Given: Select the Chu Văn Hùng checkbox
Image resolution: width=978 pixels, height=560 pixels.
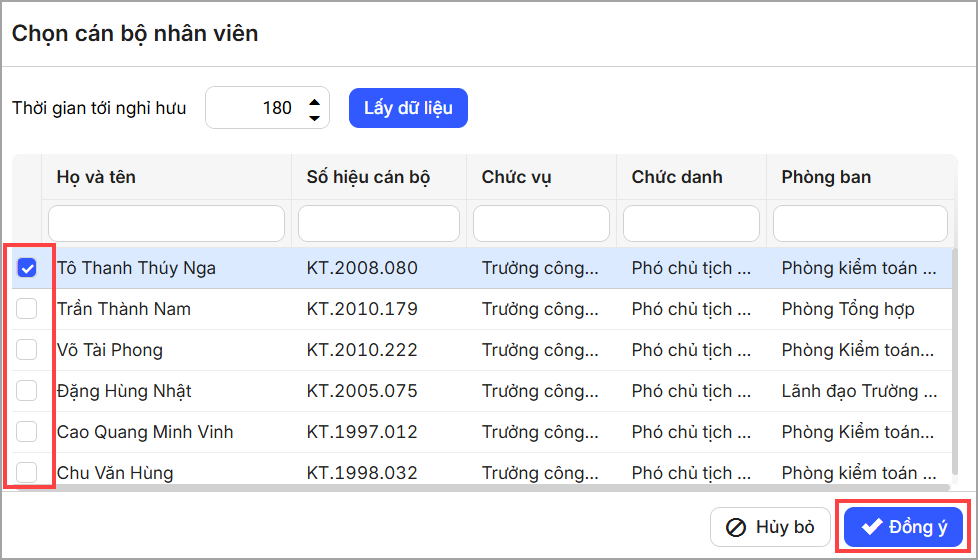Looking at the screenshot, I should 27,472.
